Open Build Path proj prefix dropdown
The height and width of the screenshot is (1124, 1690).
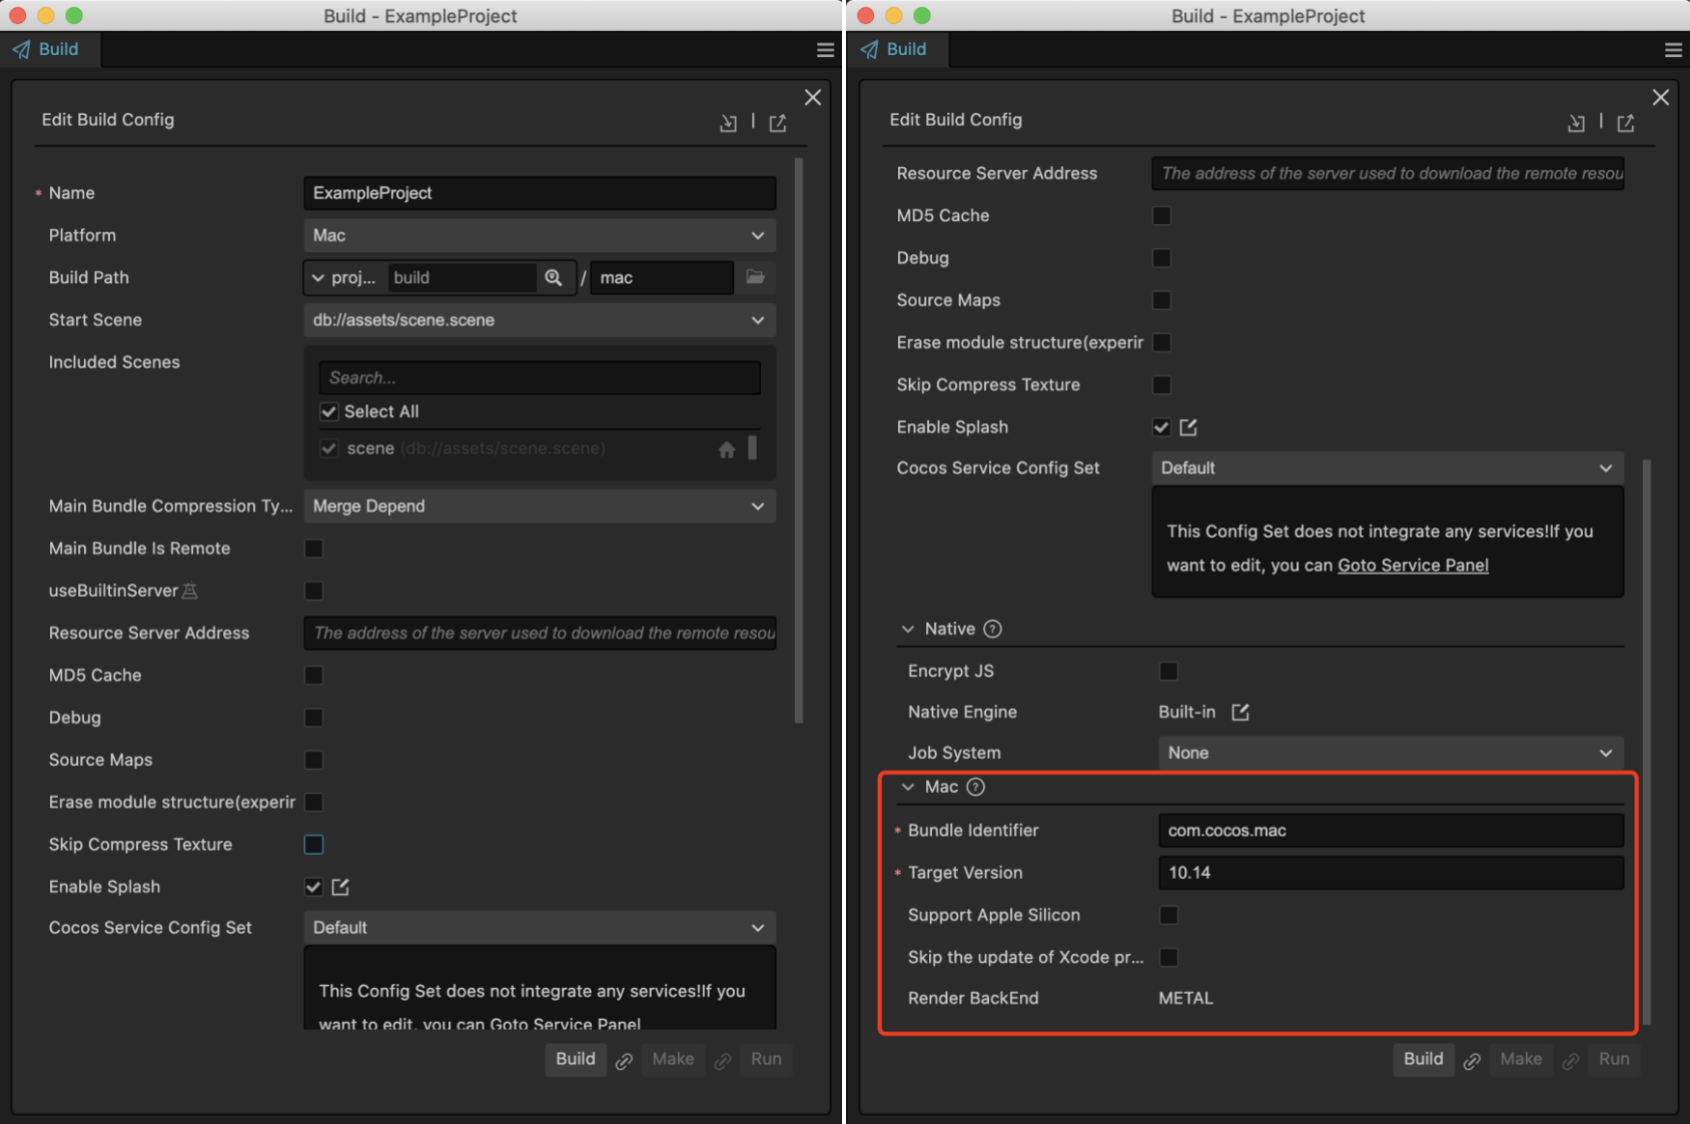point(343,277)
